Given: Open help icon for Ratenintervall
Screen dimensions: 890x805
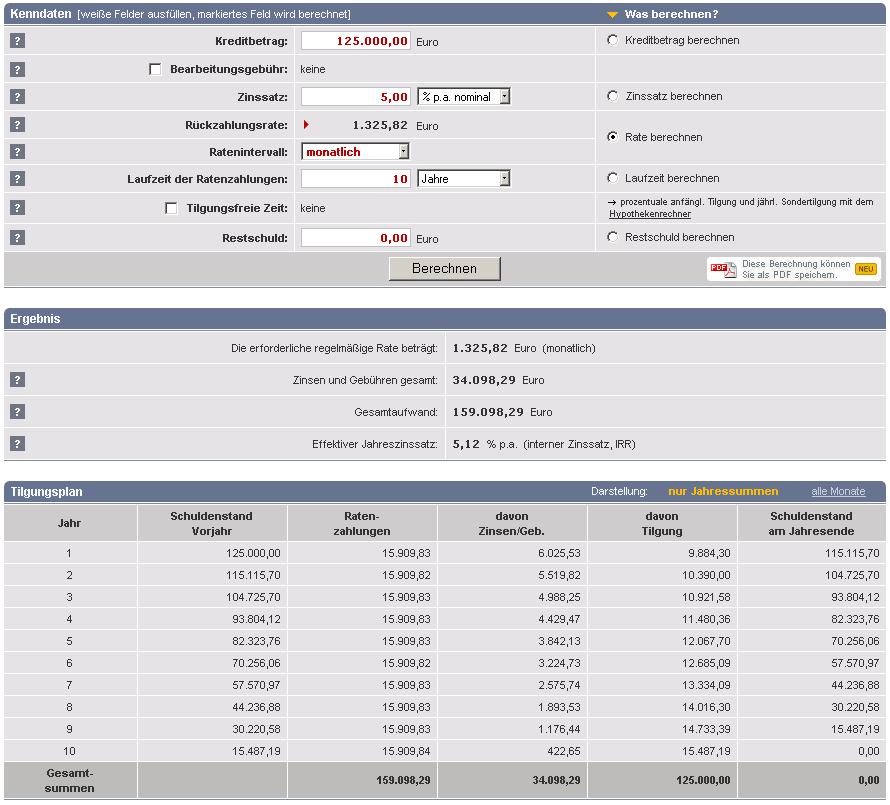Looking at the screenshot, I should [17, 152].
